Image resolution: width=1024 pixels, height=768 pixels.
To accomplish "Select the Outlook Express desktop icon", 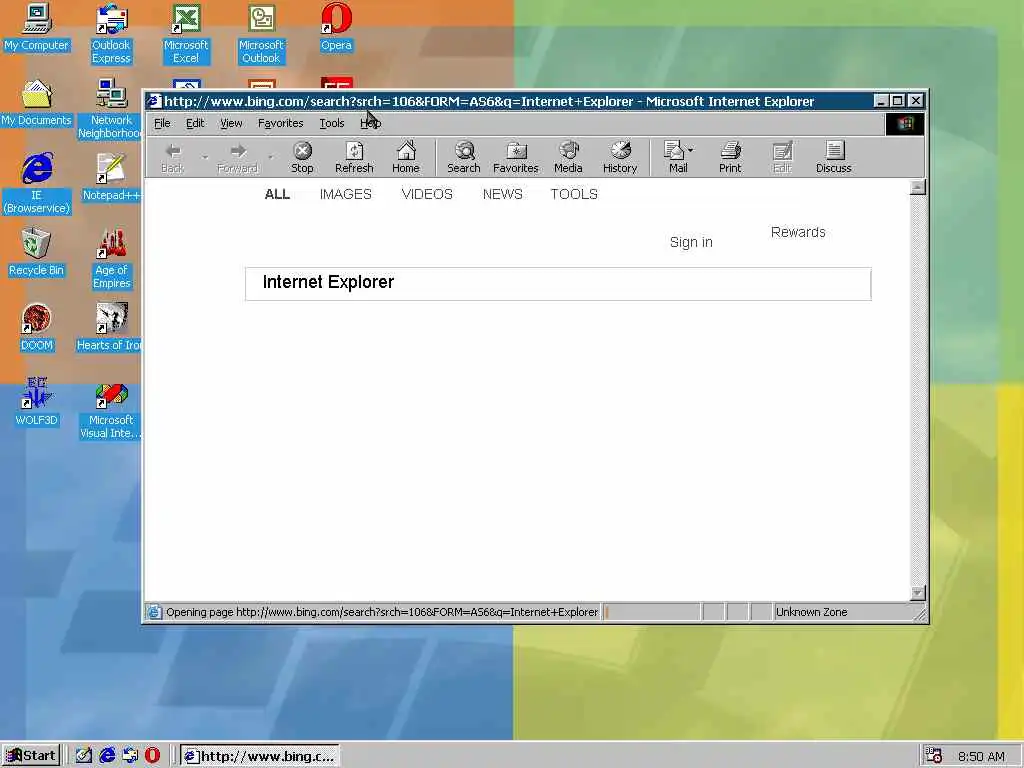I will coord(111,34).
